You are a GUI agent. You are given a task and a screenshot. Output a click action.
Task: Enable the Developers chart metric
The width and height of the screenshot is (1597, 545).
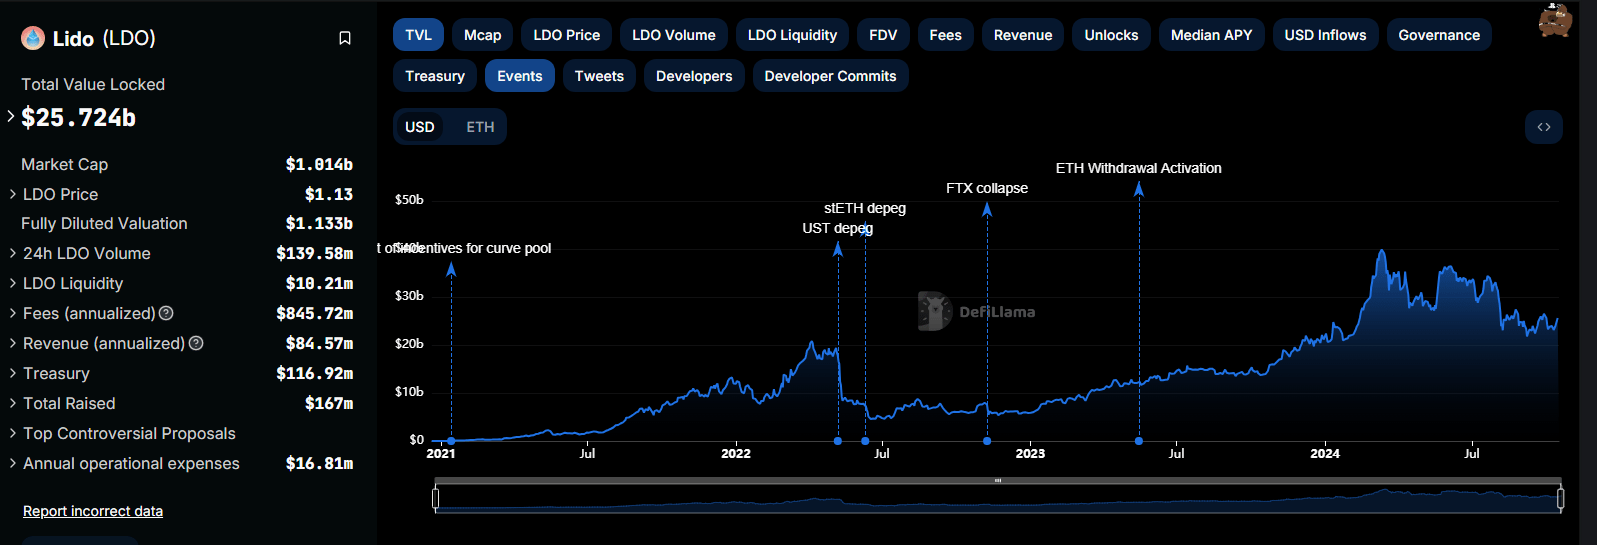coord(694,76)
